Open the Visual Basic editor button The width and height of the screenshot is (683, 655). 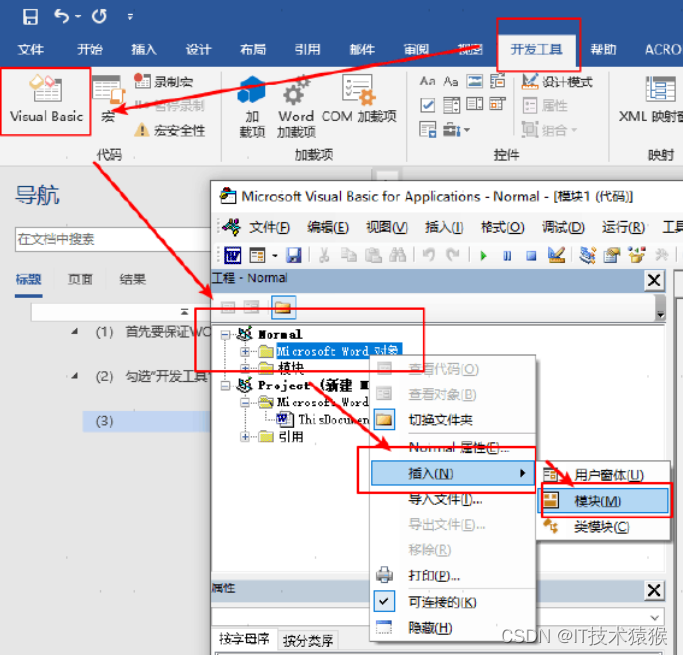coord(46,99)
